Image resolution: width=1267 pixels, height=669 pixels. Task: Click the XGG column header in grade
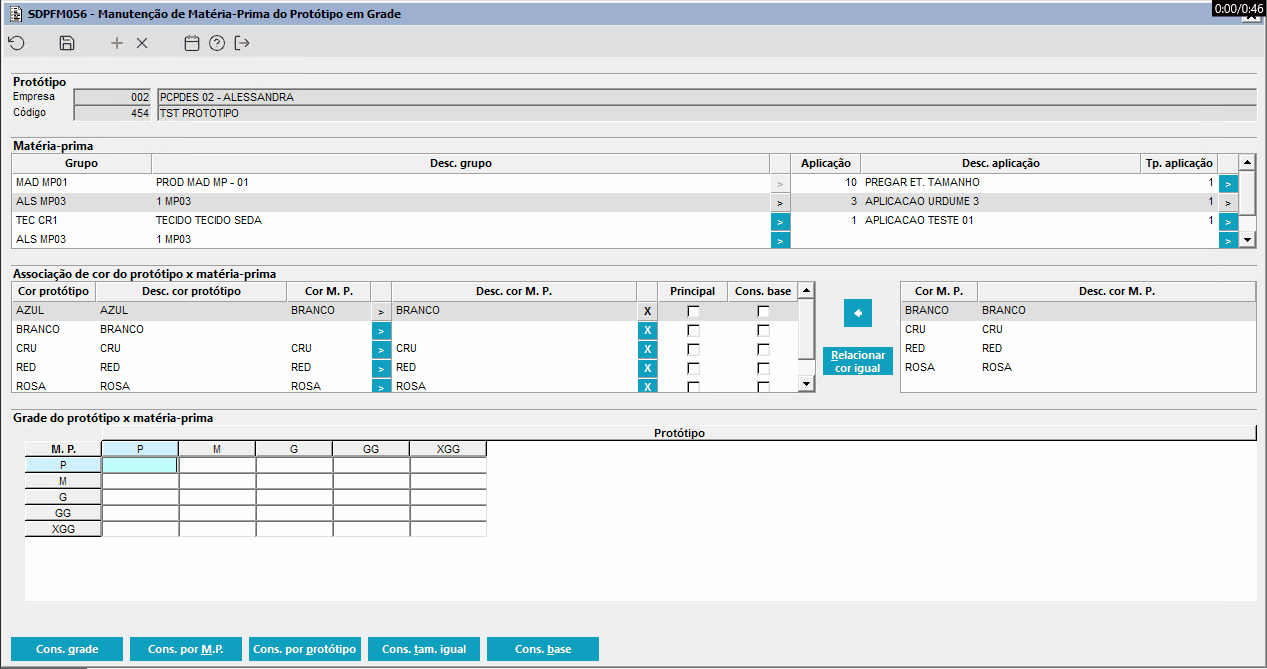(x=448, y=449)
